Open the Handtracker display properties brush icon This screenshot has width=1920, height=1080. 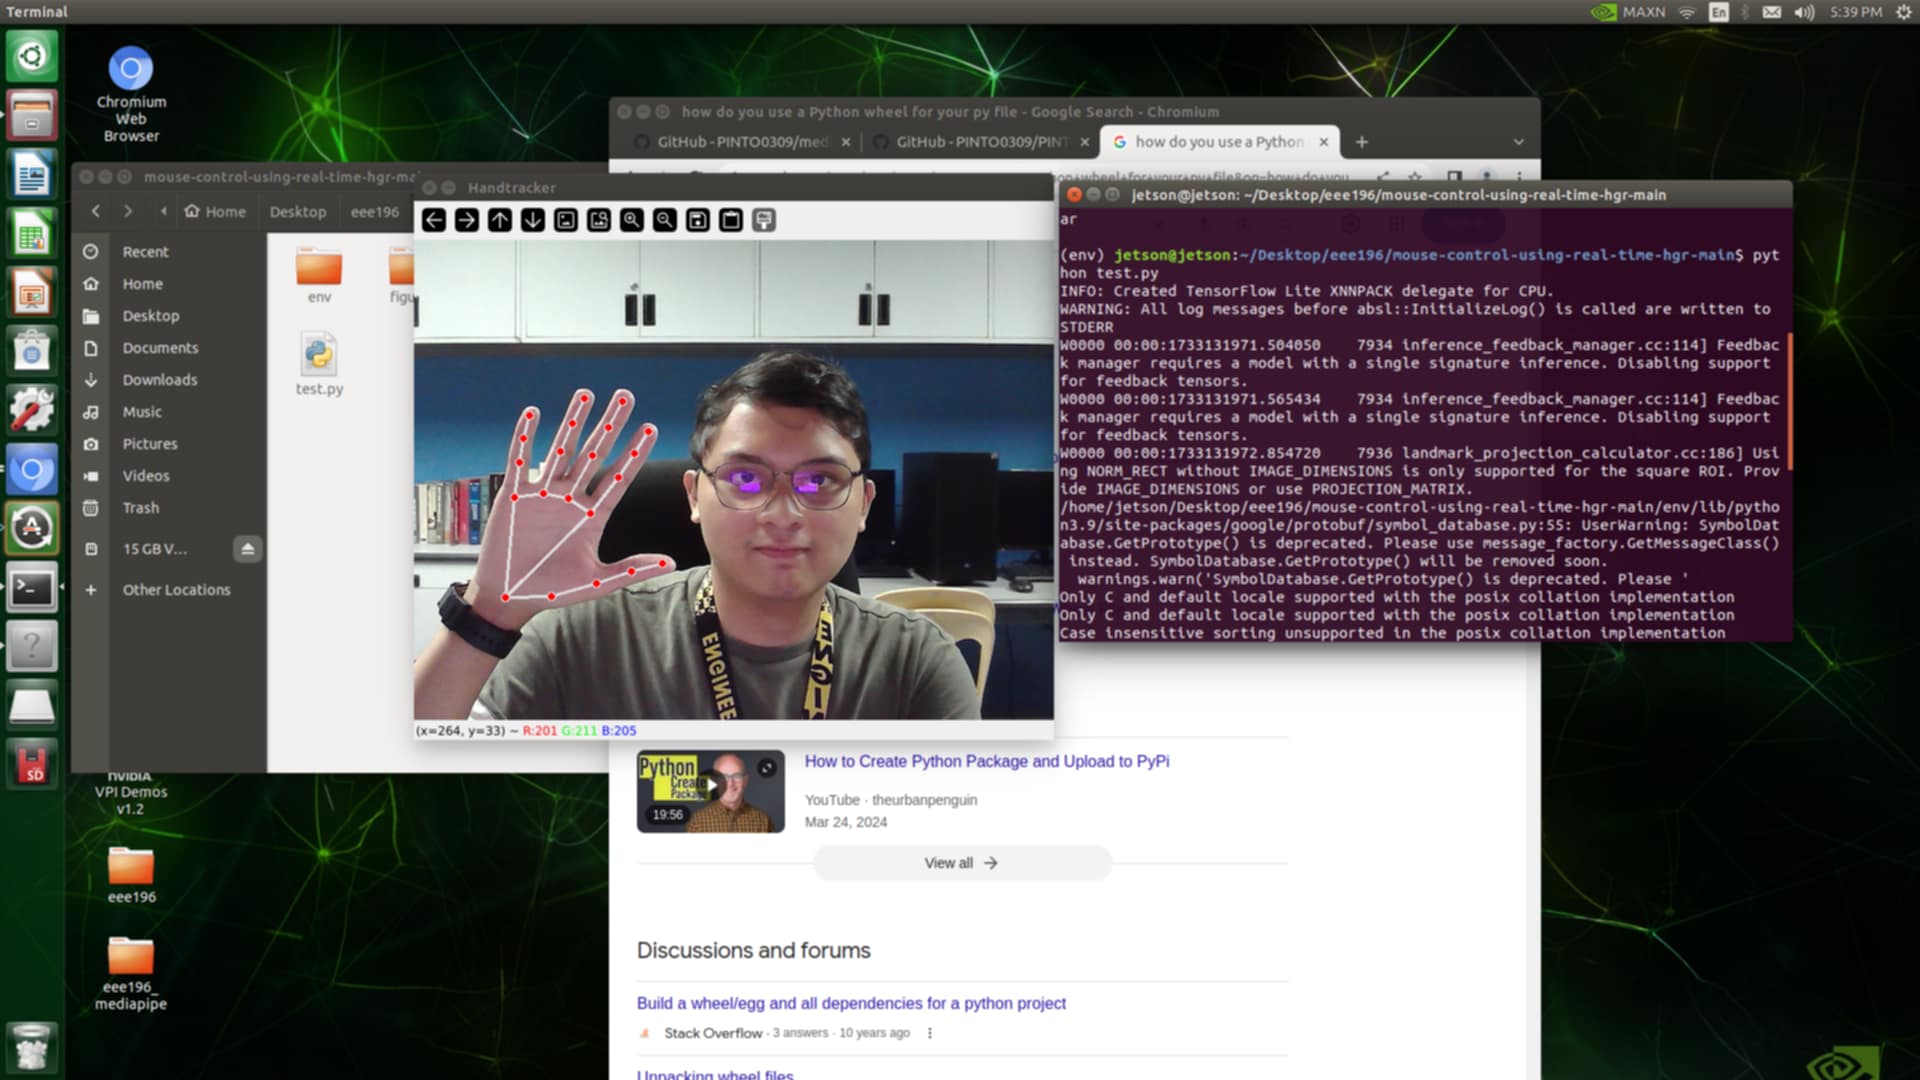point(764,220)
